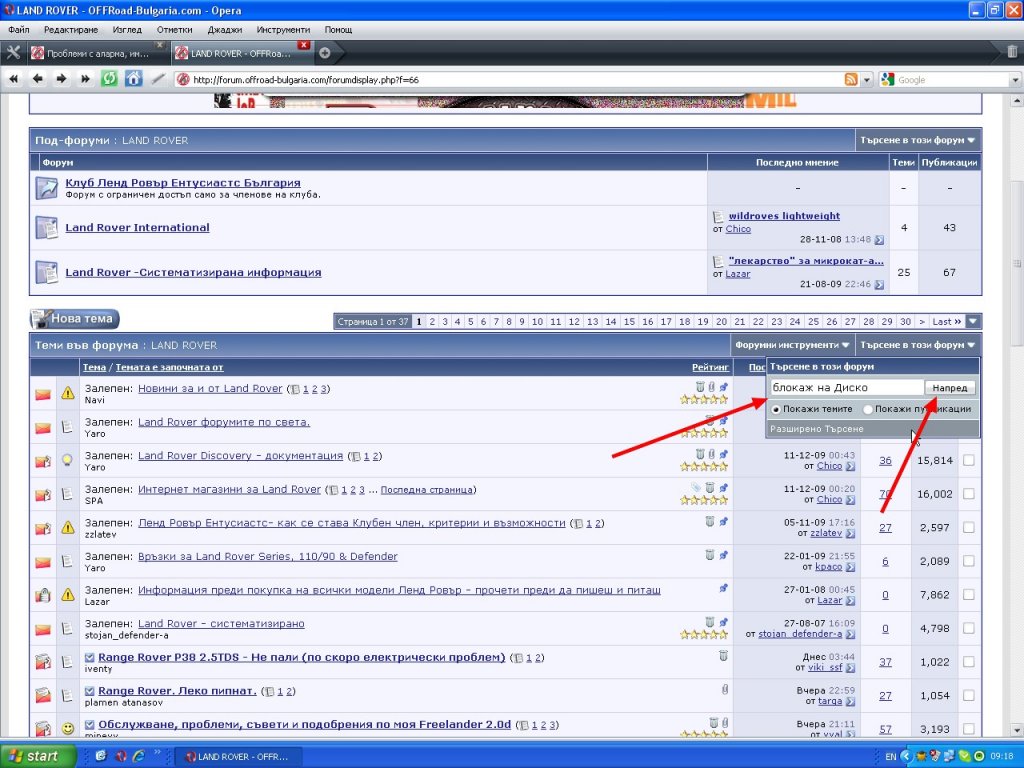
Task: Tick checkbox for Land Rover Discovery документация thread
Action: 967,460
